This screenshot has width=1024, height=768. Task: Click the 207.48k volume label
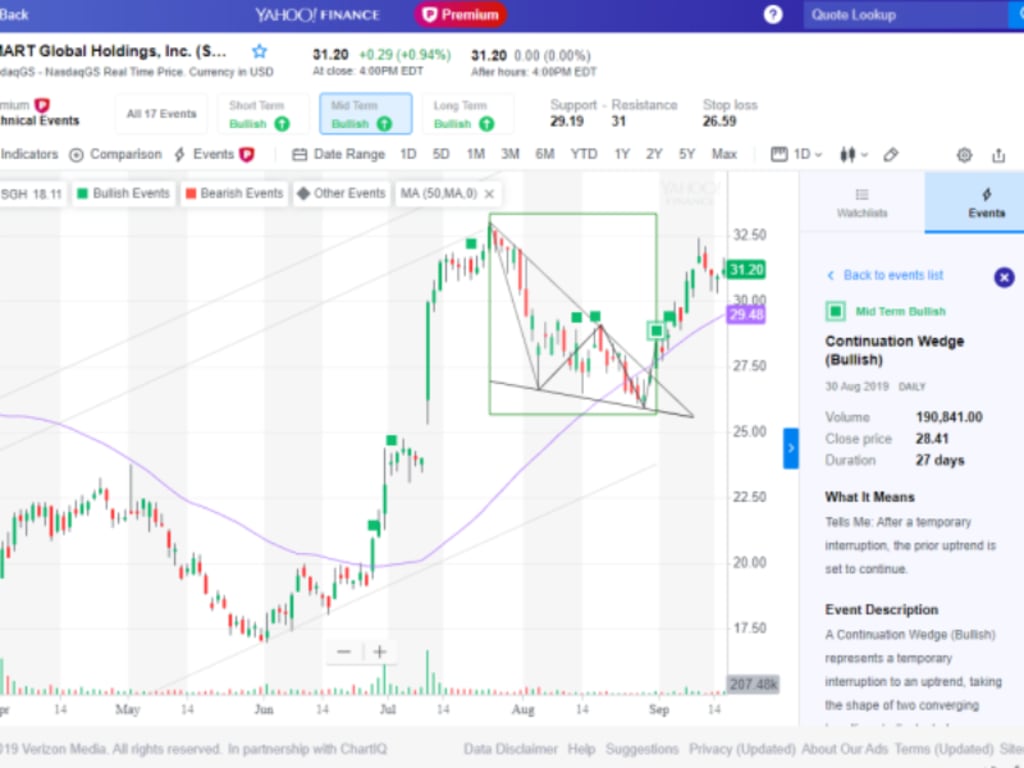coord(753,684)
